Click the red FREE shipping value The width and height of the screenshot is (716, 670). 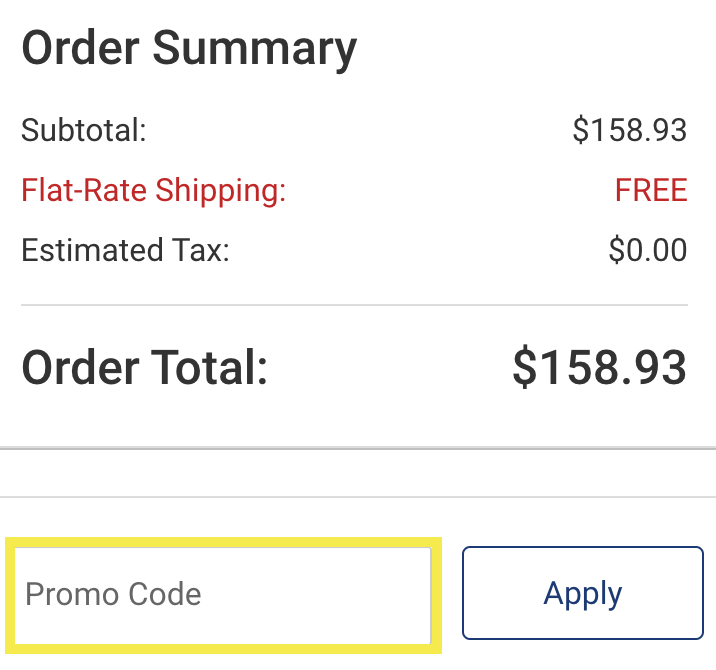651,190
